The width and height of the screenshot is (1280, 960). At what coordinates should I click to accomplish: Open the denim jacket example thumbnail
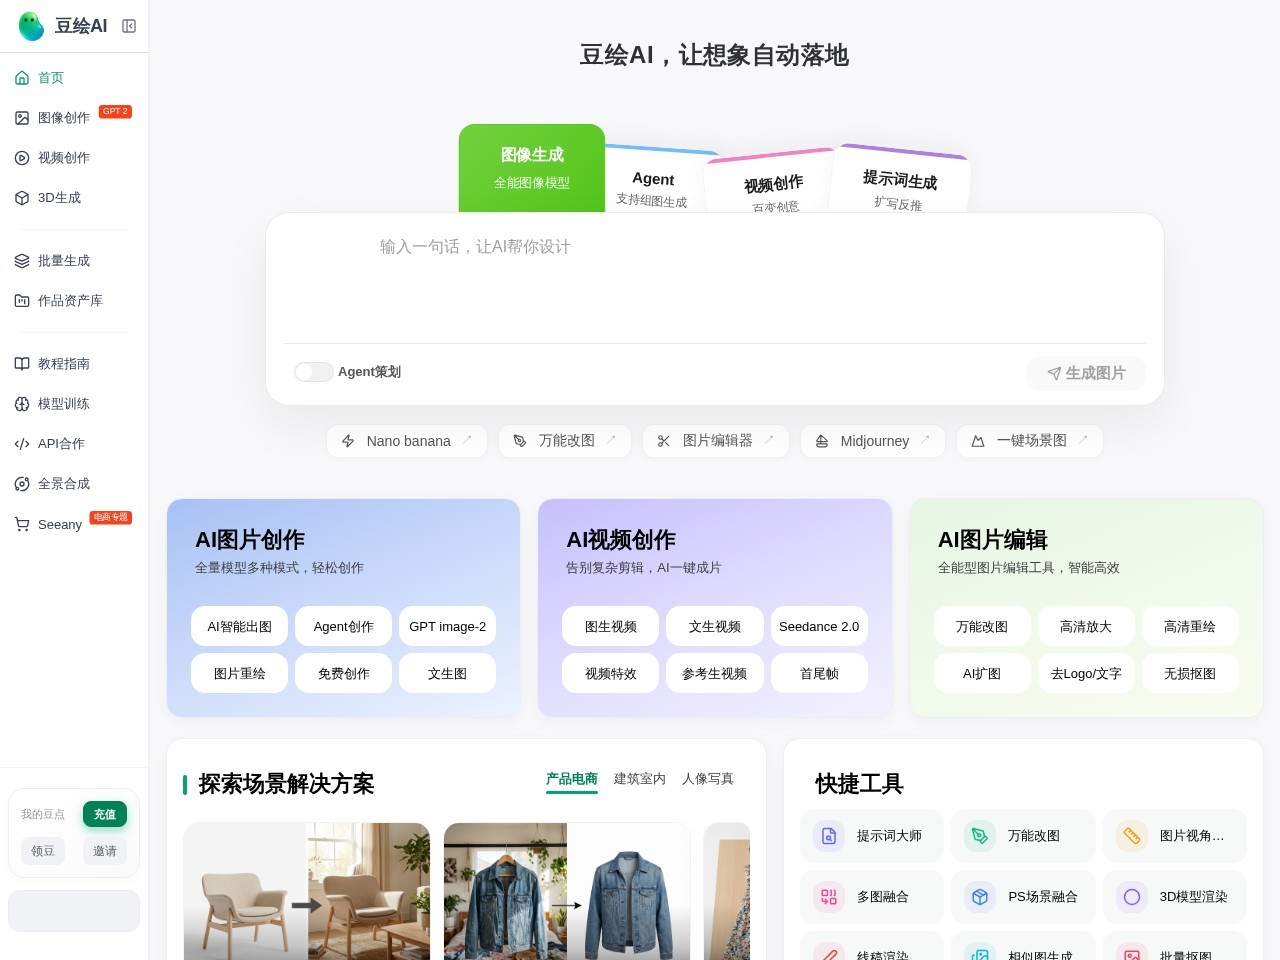[x=567, y=891]
